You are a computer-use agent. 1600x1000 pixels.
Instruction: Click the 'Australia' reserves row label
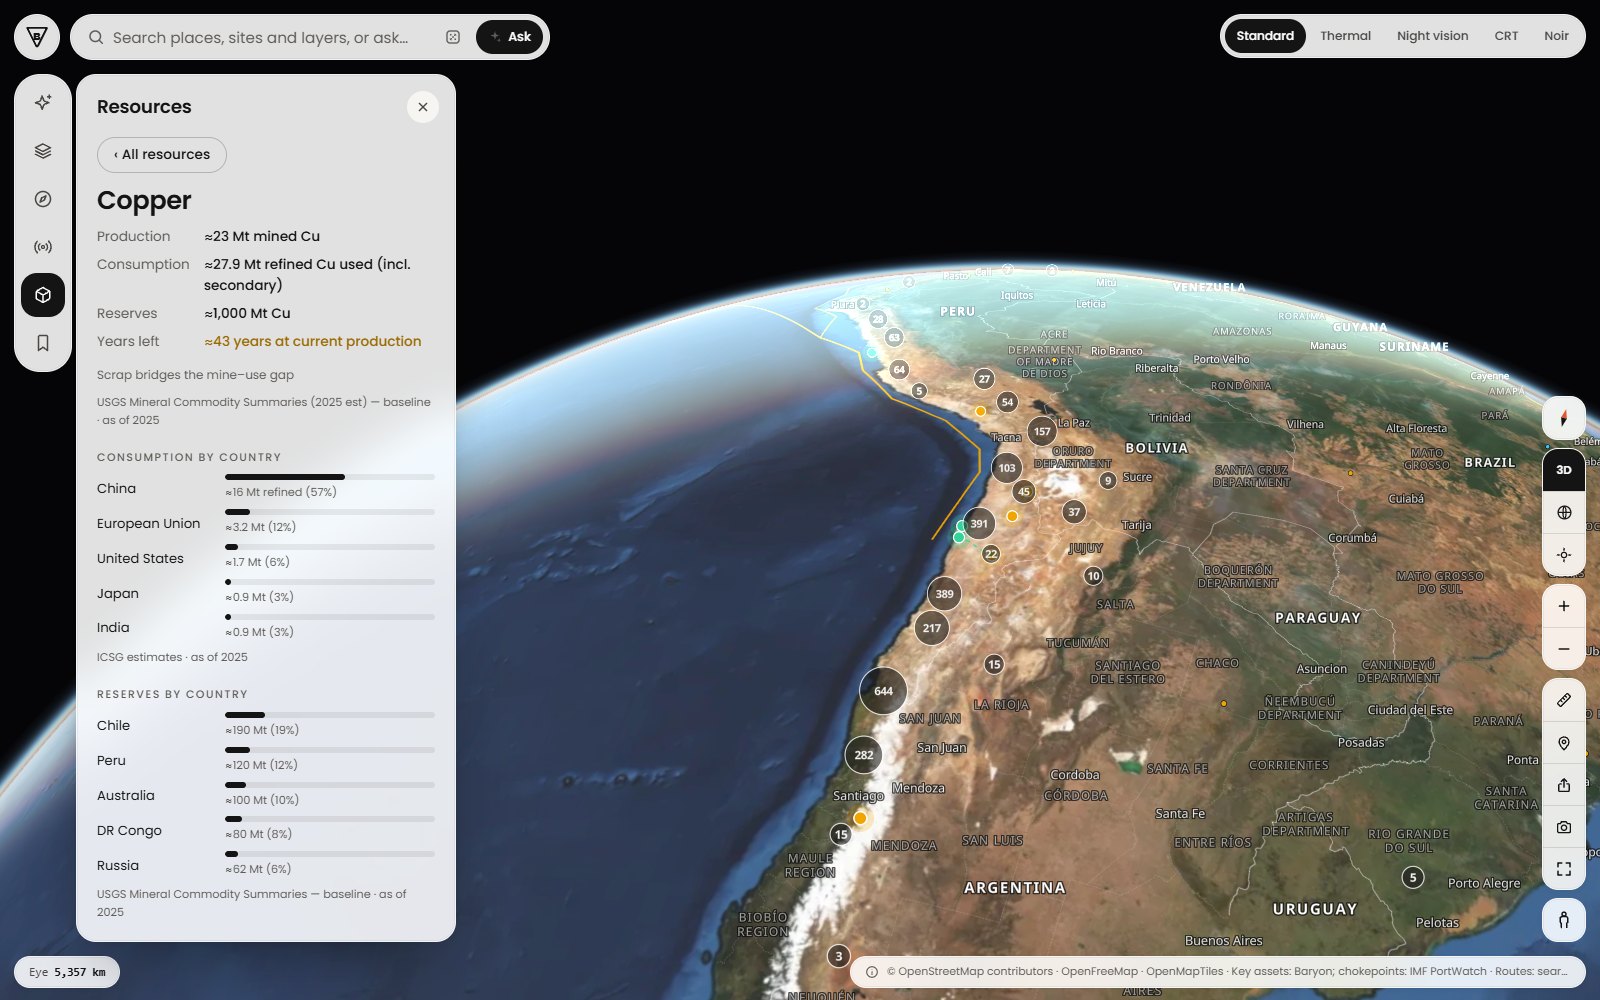point(126,796)
